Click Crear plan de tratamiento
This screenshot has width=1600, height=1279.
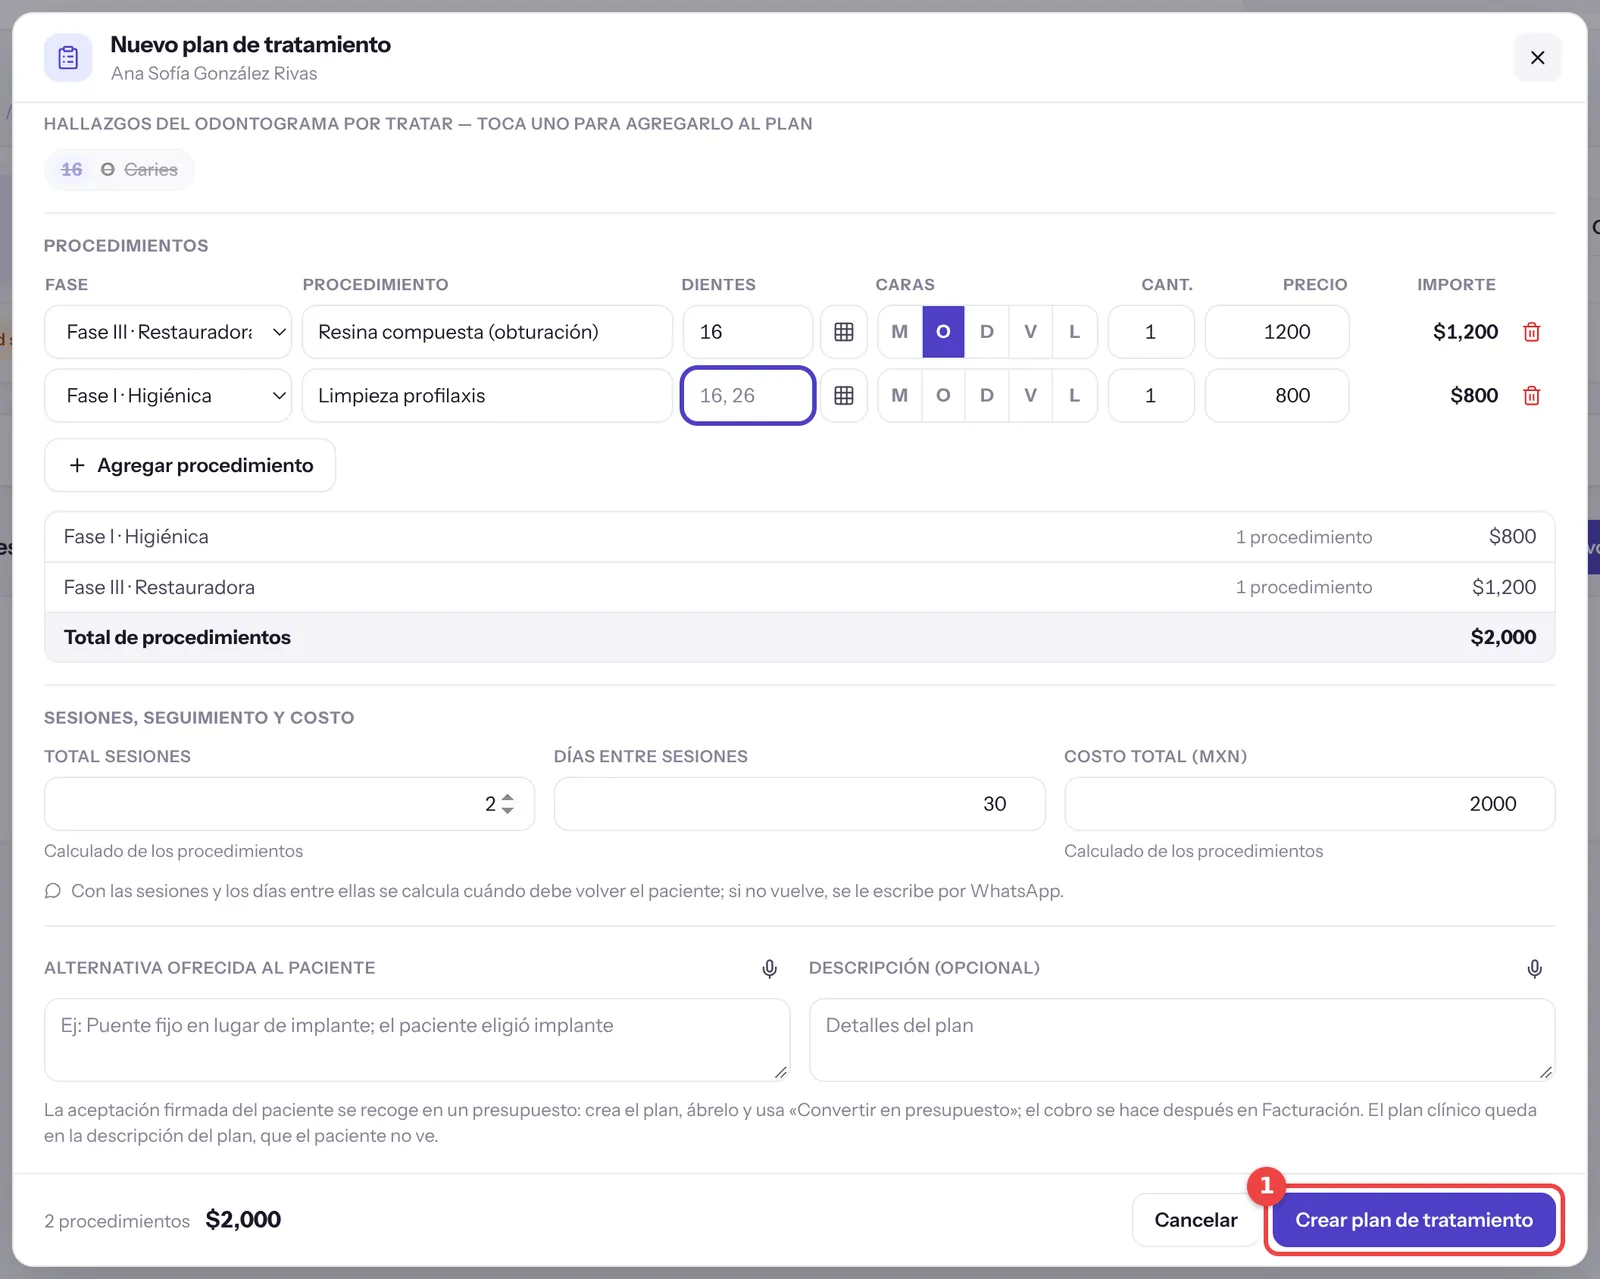click(1413, 1220)
